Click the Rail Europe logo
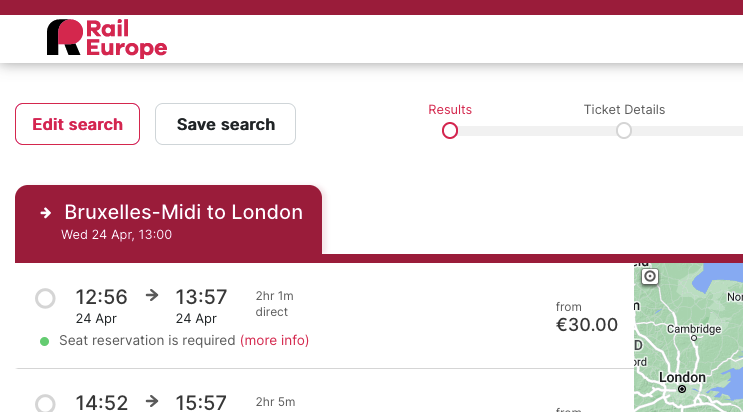This screenshot has height=412, width=743. click(x=107, y=38)
